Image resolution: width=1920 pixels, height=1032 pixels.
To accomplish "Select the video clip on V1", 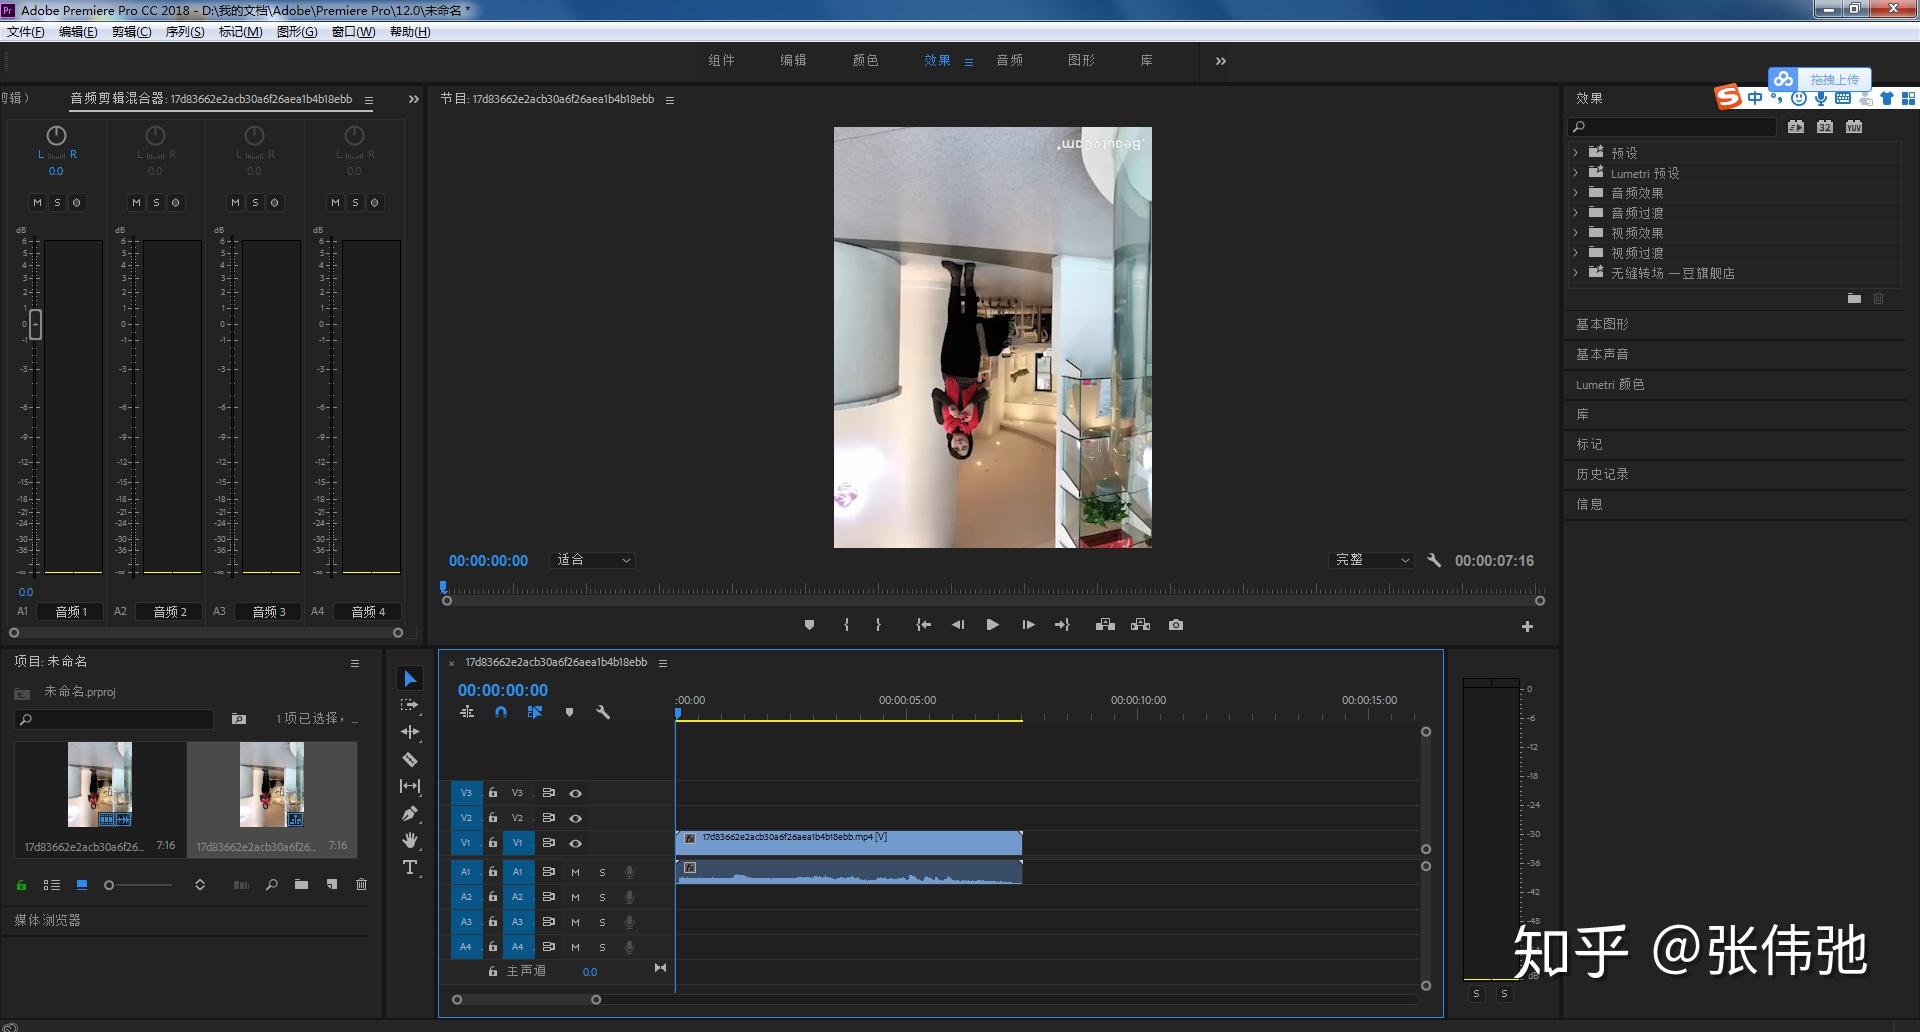I will (849, 843).
